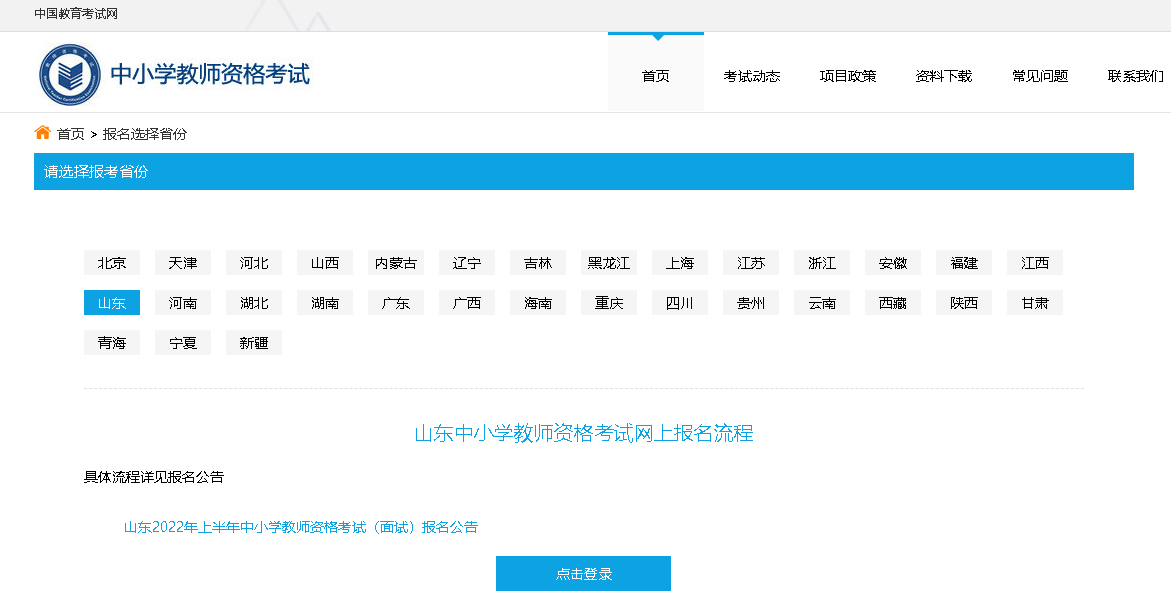Image resolution: width=1171 pixels, height=602 pixels.
Task: Choose 江西 province option
Action: (1035, 263)
